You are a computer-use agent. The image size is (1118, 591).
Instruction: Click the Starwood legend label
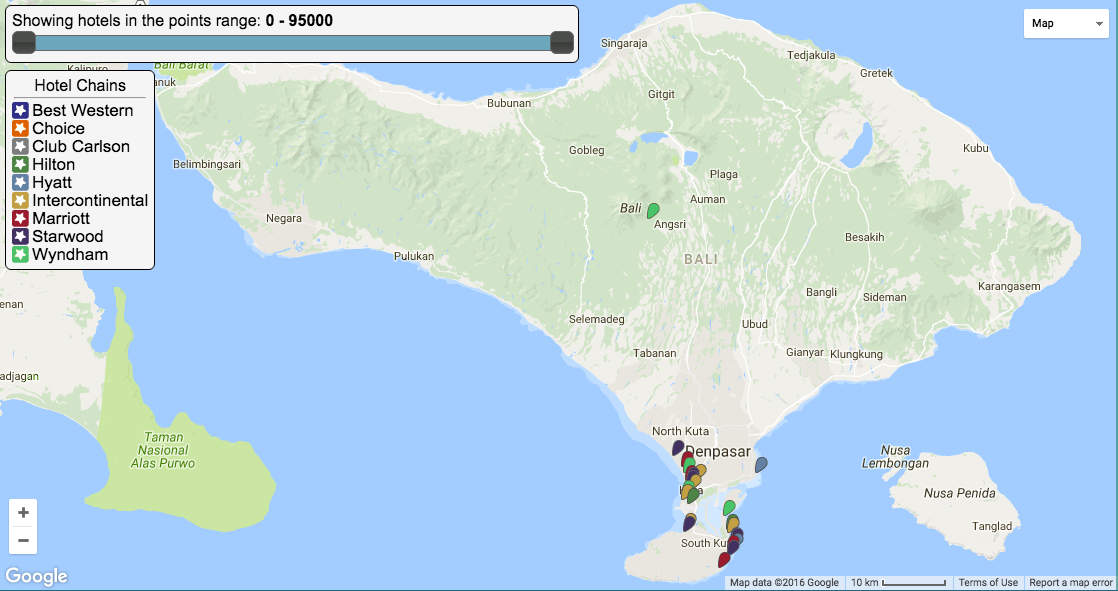(68, 237)
